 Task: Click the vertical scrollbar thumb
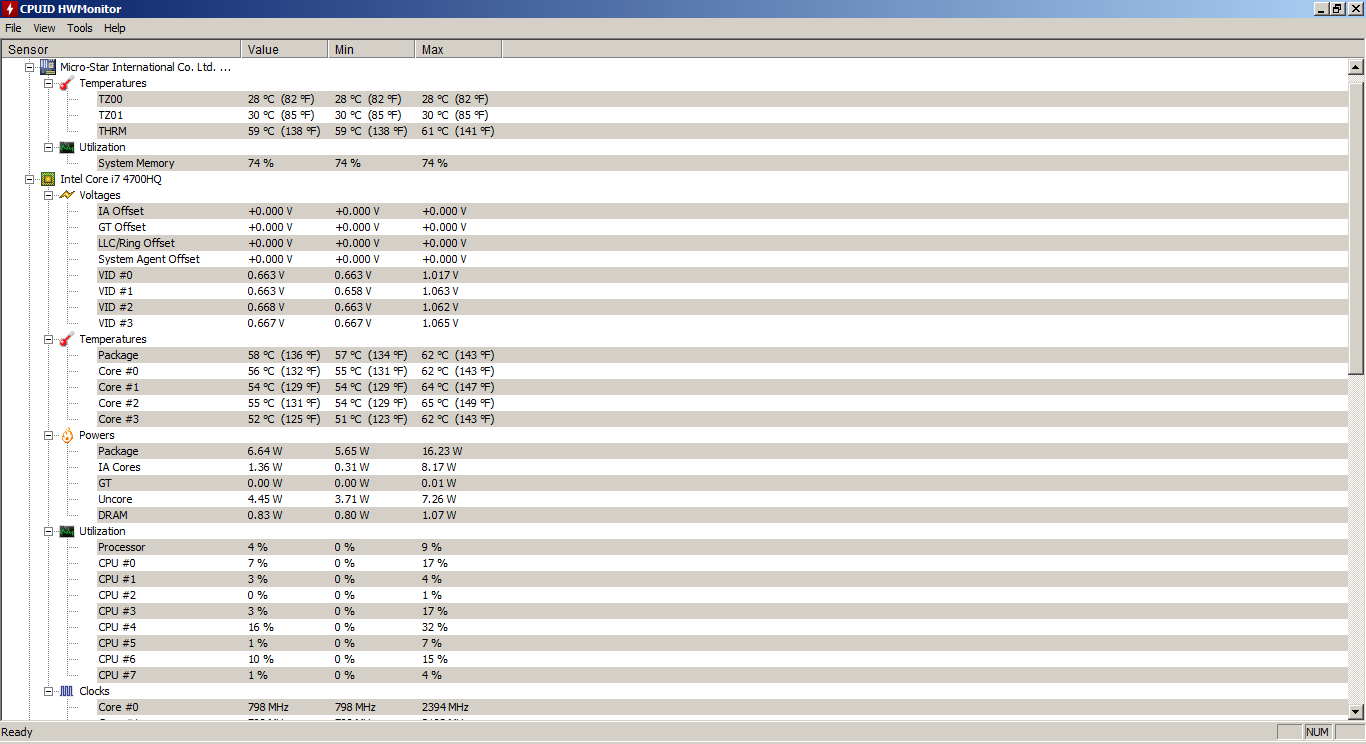(x=1356, y=226)
